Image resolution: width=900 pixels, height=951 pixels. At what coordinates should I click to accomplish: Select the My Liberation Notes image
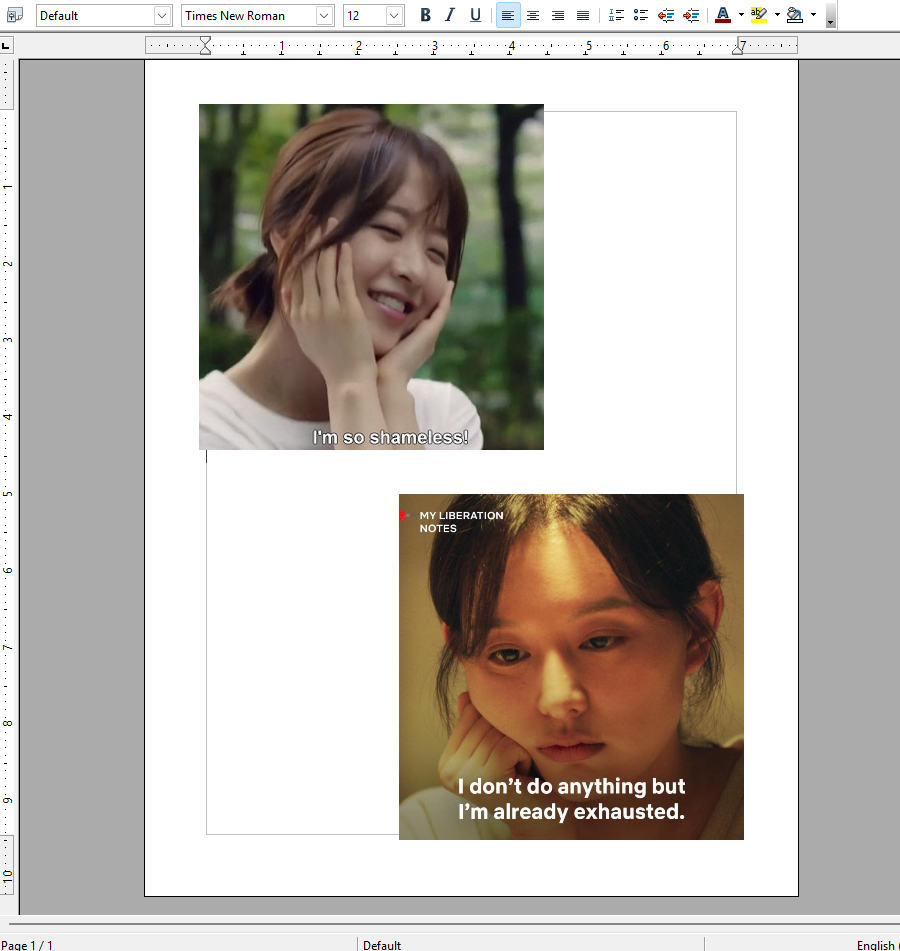coord(571,667)
